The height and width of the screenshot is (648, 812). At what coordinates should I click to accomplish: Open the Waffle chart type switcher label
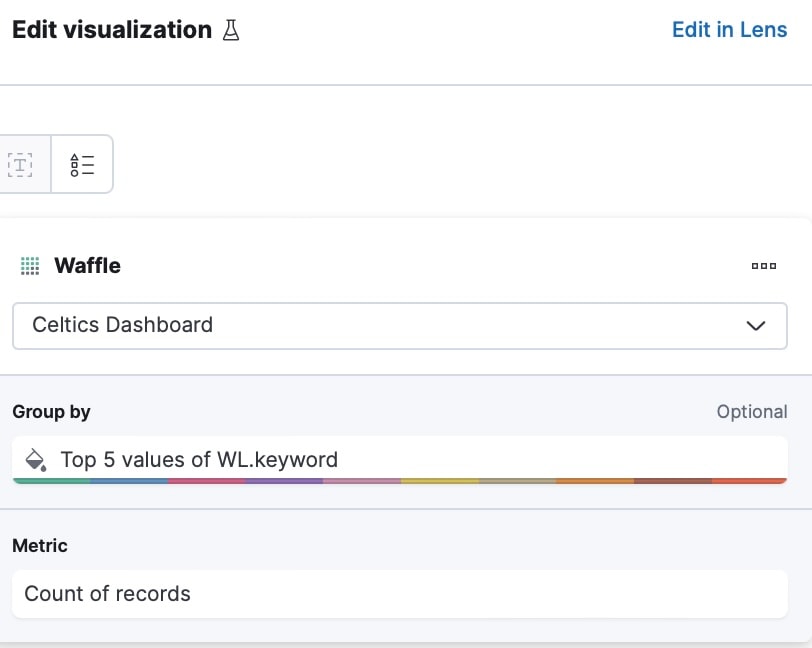tap(87, 266)
